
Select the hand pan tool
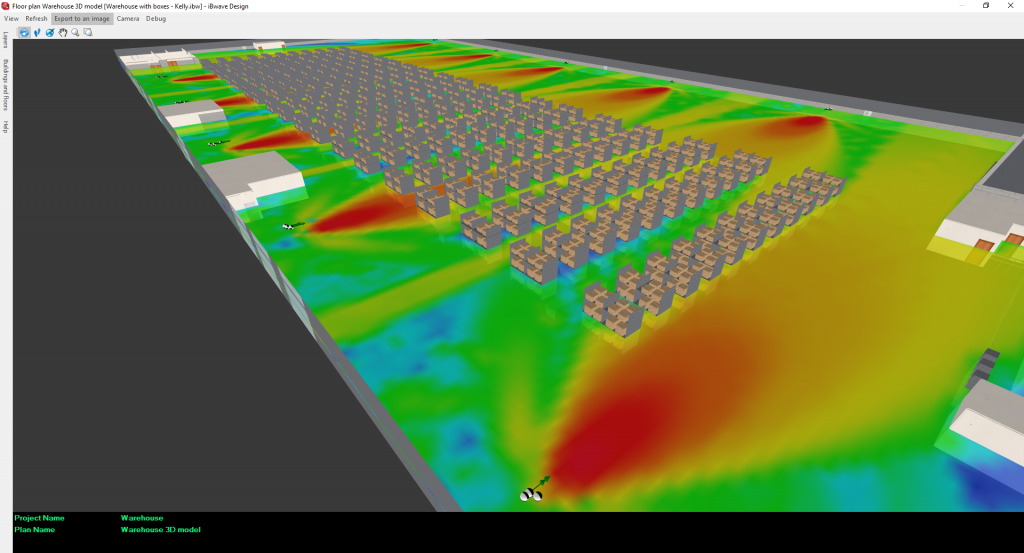click(x=63, y=32)
